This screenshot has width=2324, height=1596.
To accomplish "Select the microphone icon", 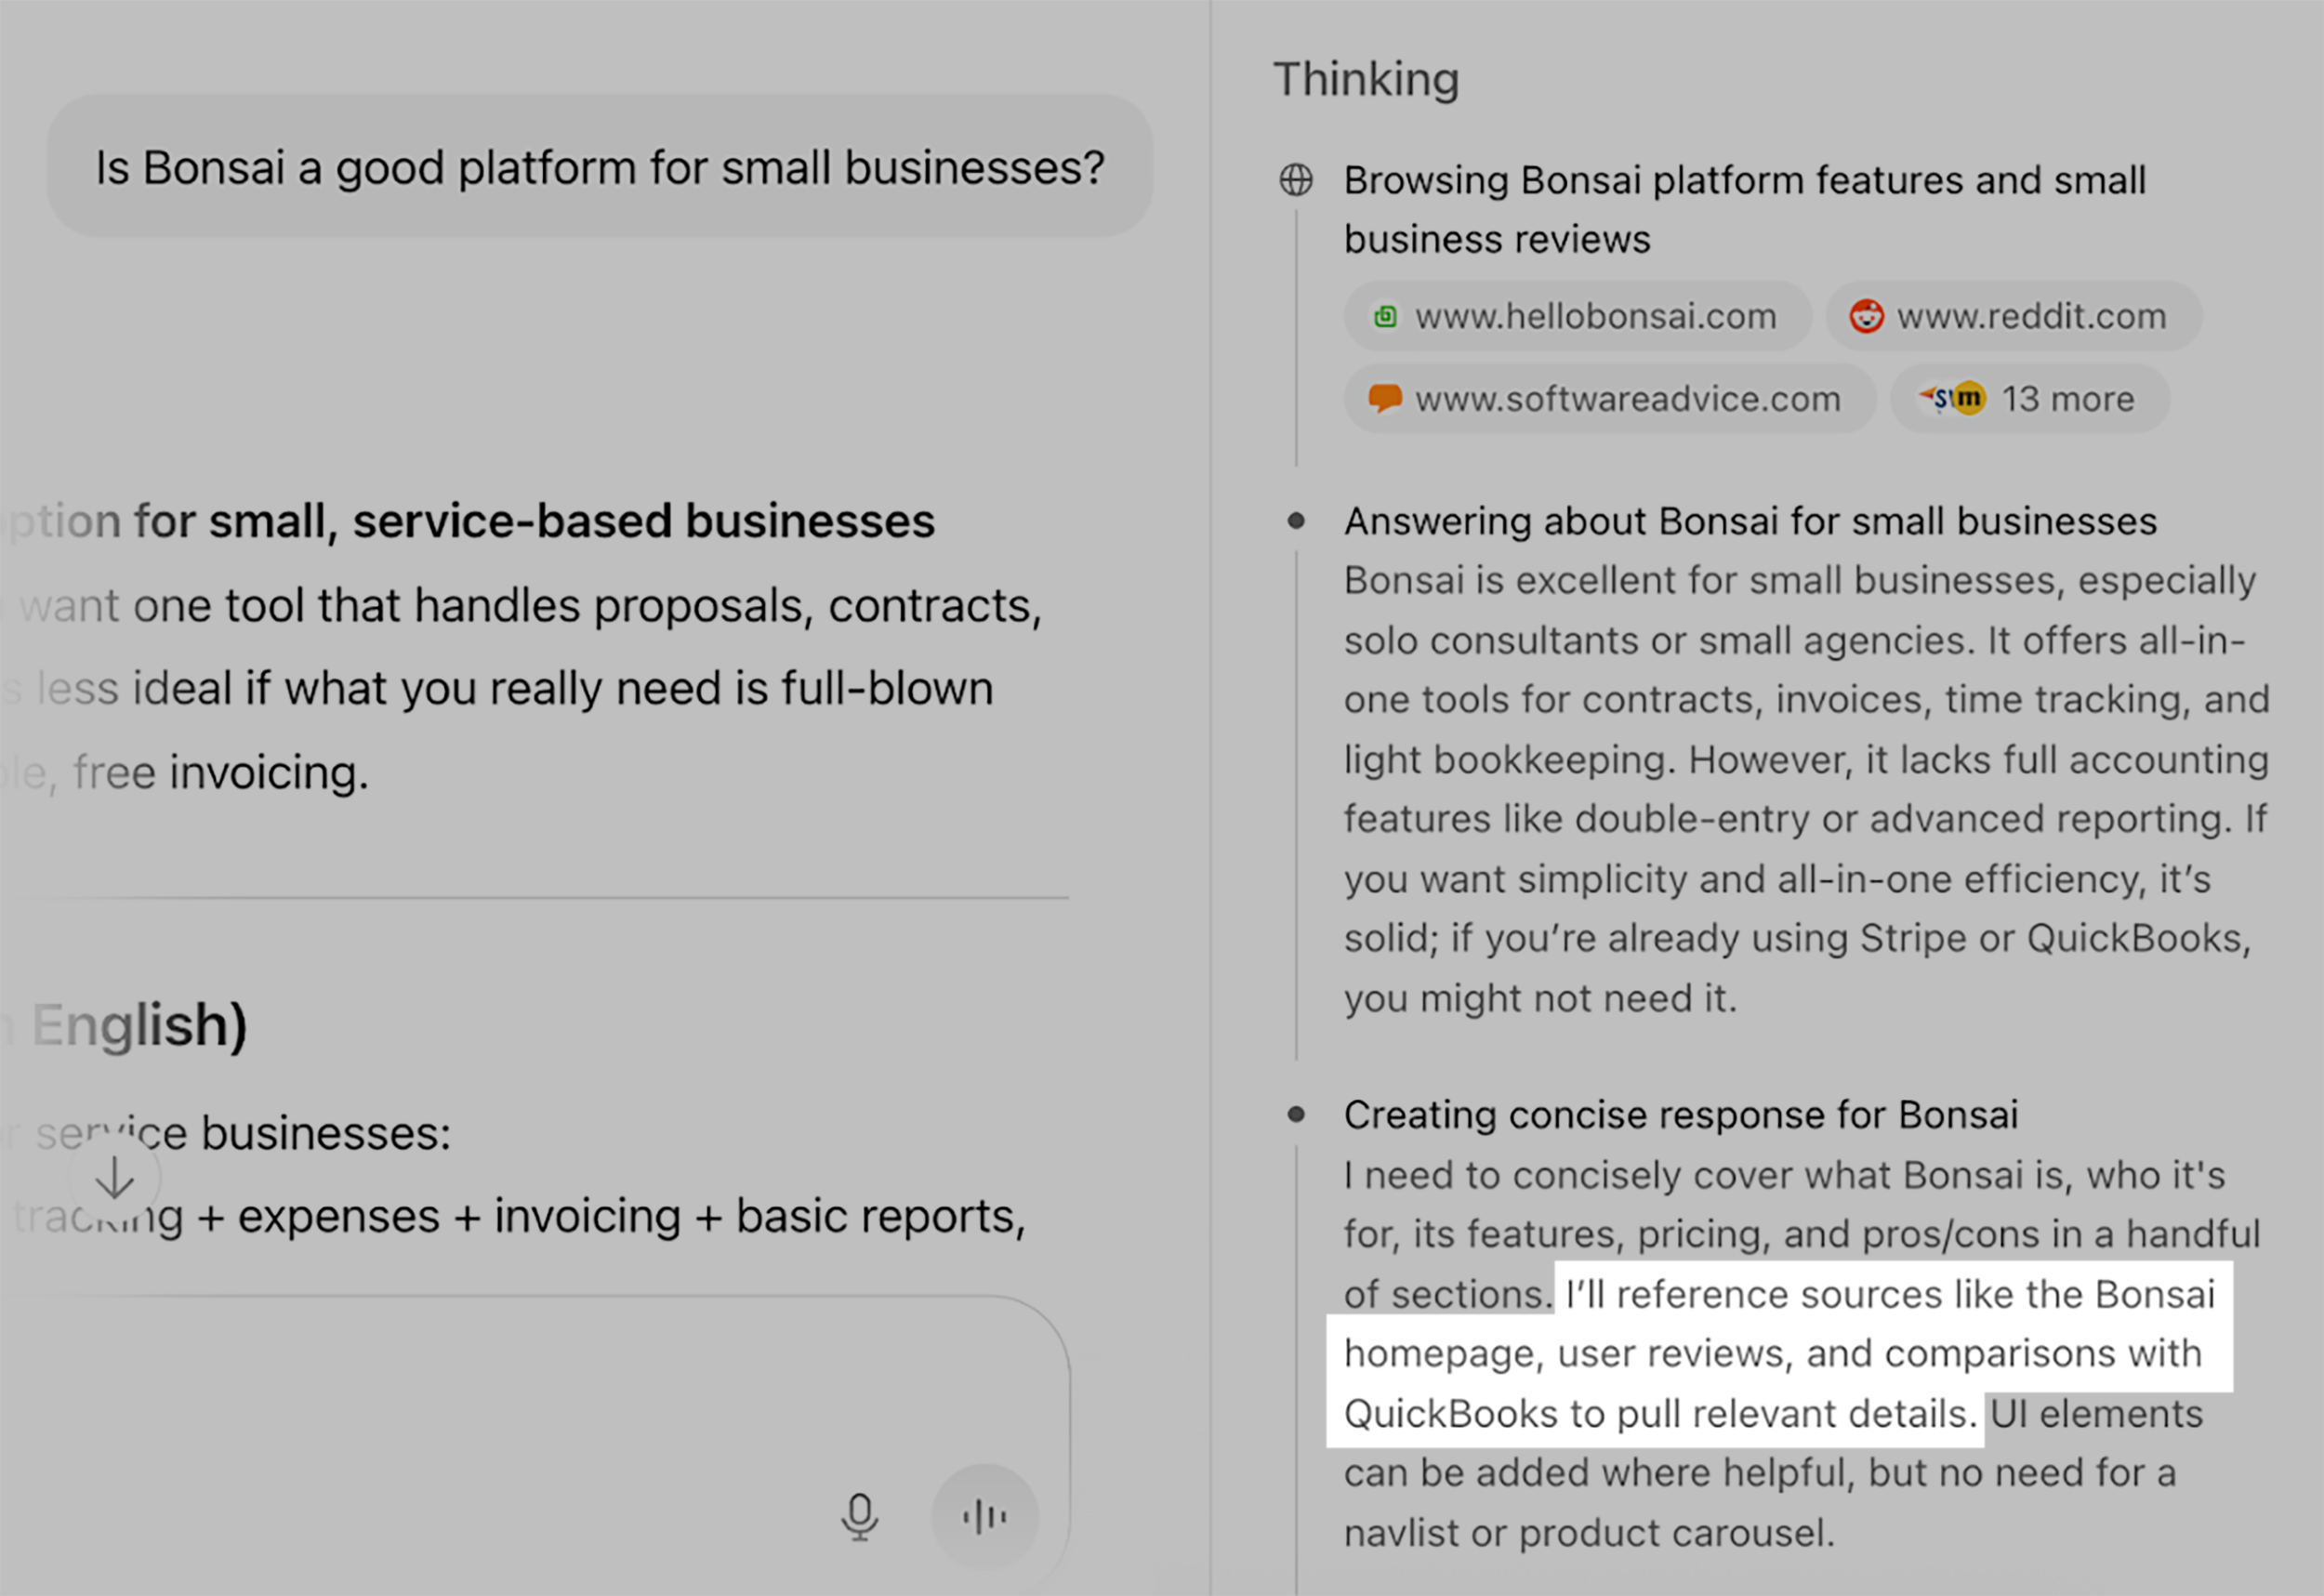I will pos(858,1516).
